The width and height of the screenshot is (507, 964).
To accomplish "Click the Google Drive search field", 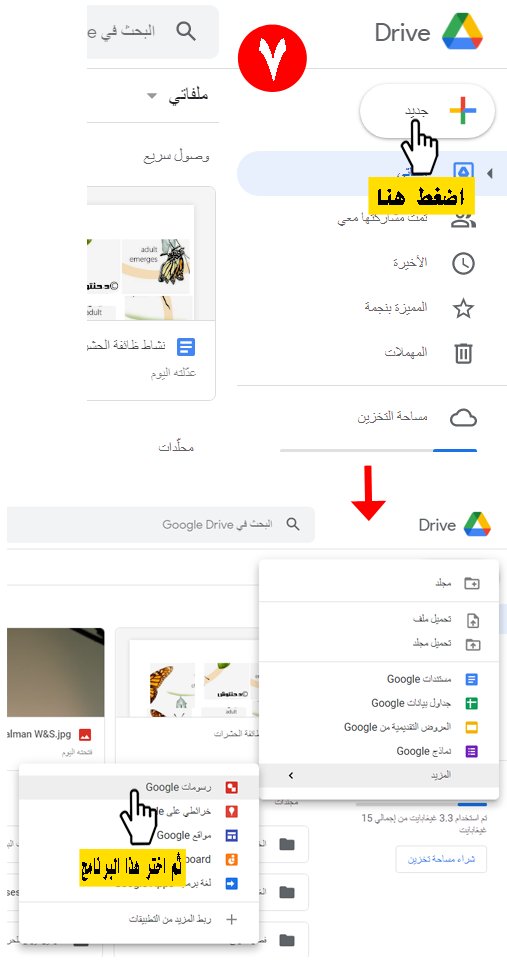I will 161,524.
